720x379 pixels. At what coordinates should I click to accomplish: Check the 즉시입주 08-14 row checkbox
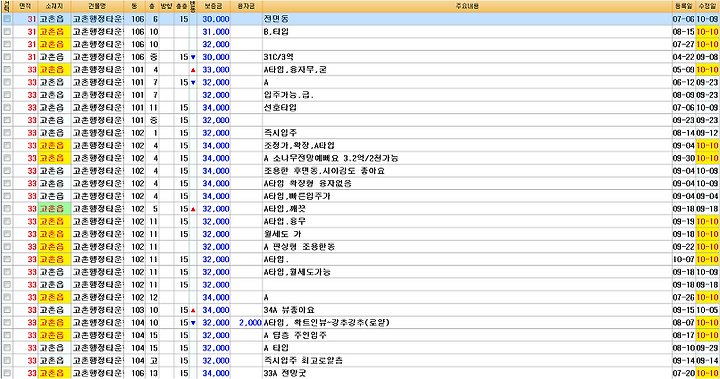coord(7,133)
